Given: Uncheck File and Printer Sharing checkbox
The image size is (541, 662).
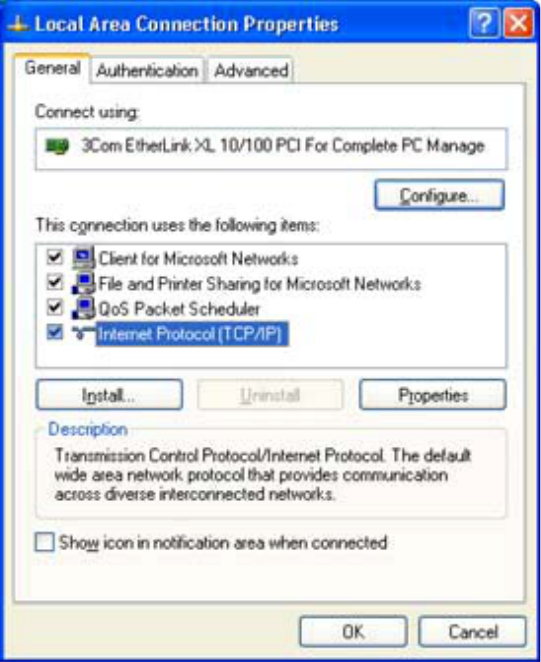Looking at the screenshot, I should (x=55, y=282).
